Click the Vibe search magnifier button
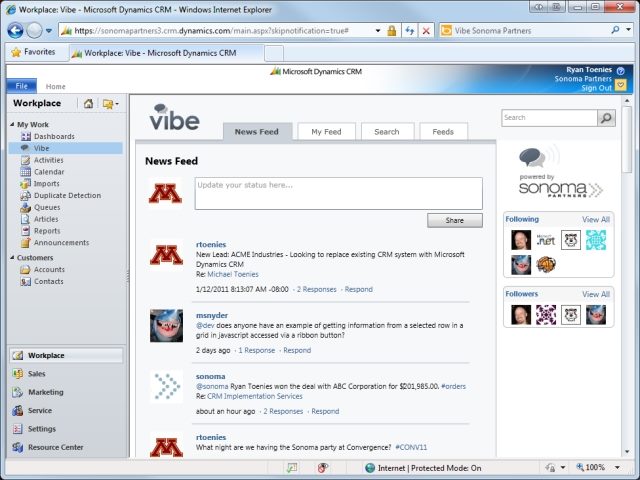 (607, 118)
